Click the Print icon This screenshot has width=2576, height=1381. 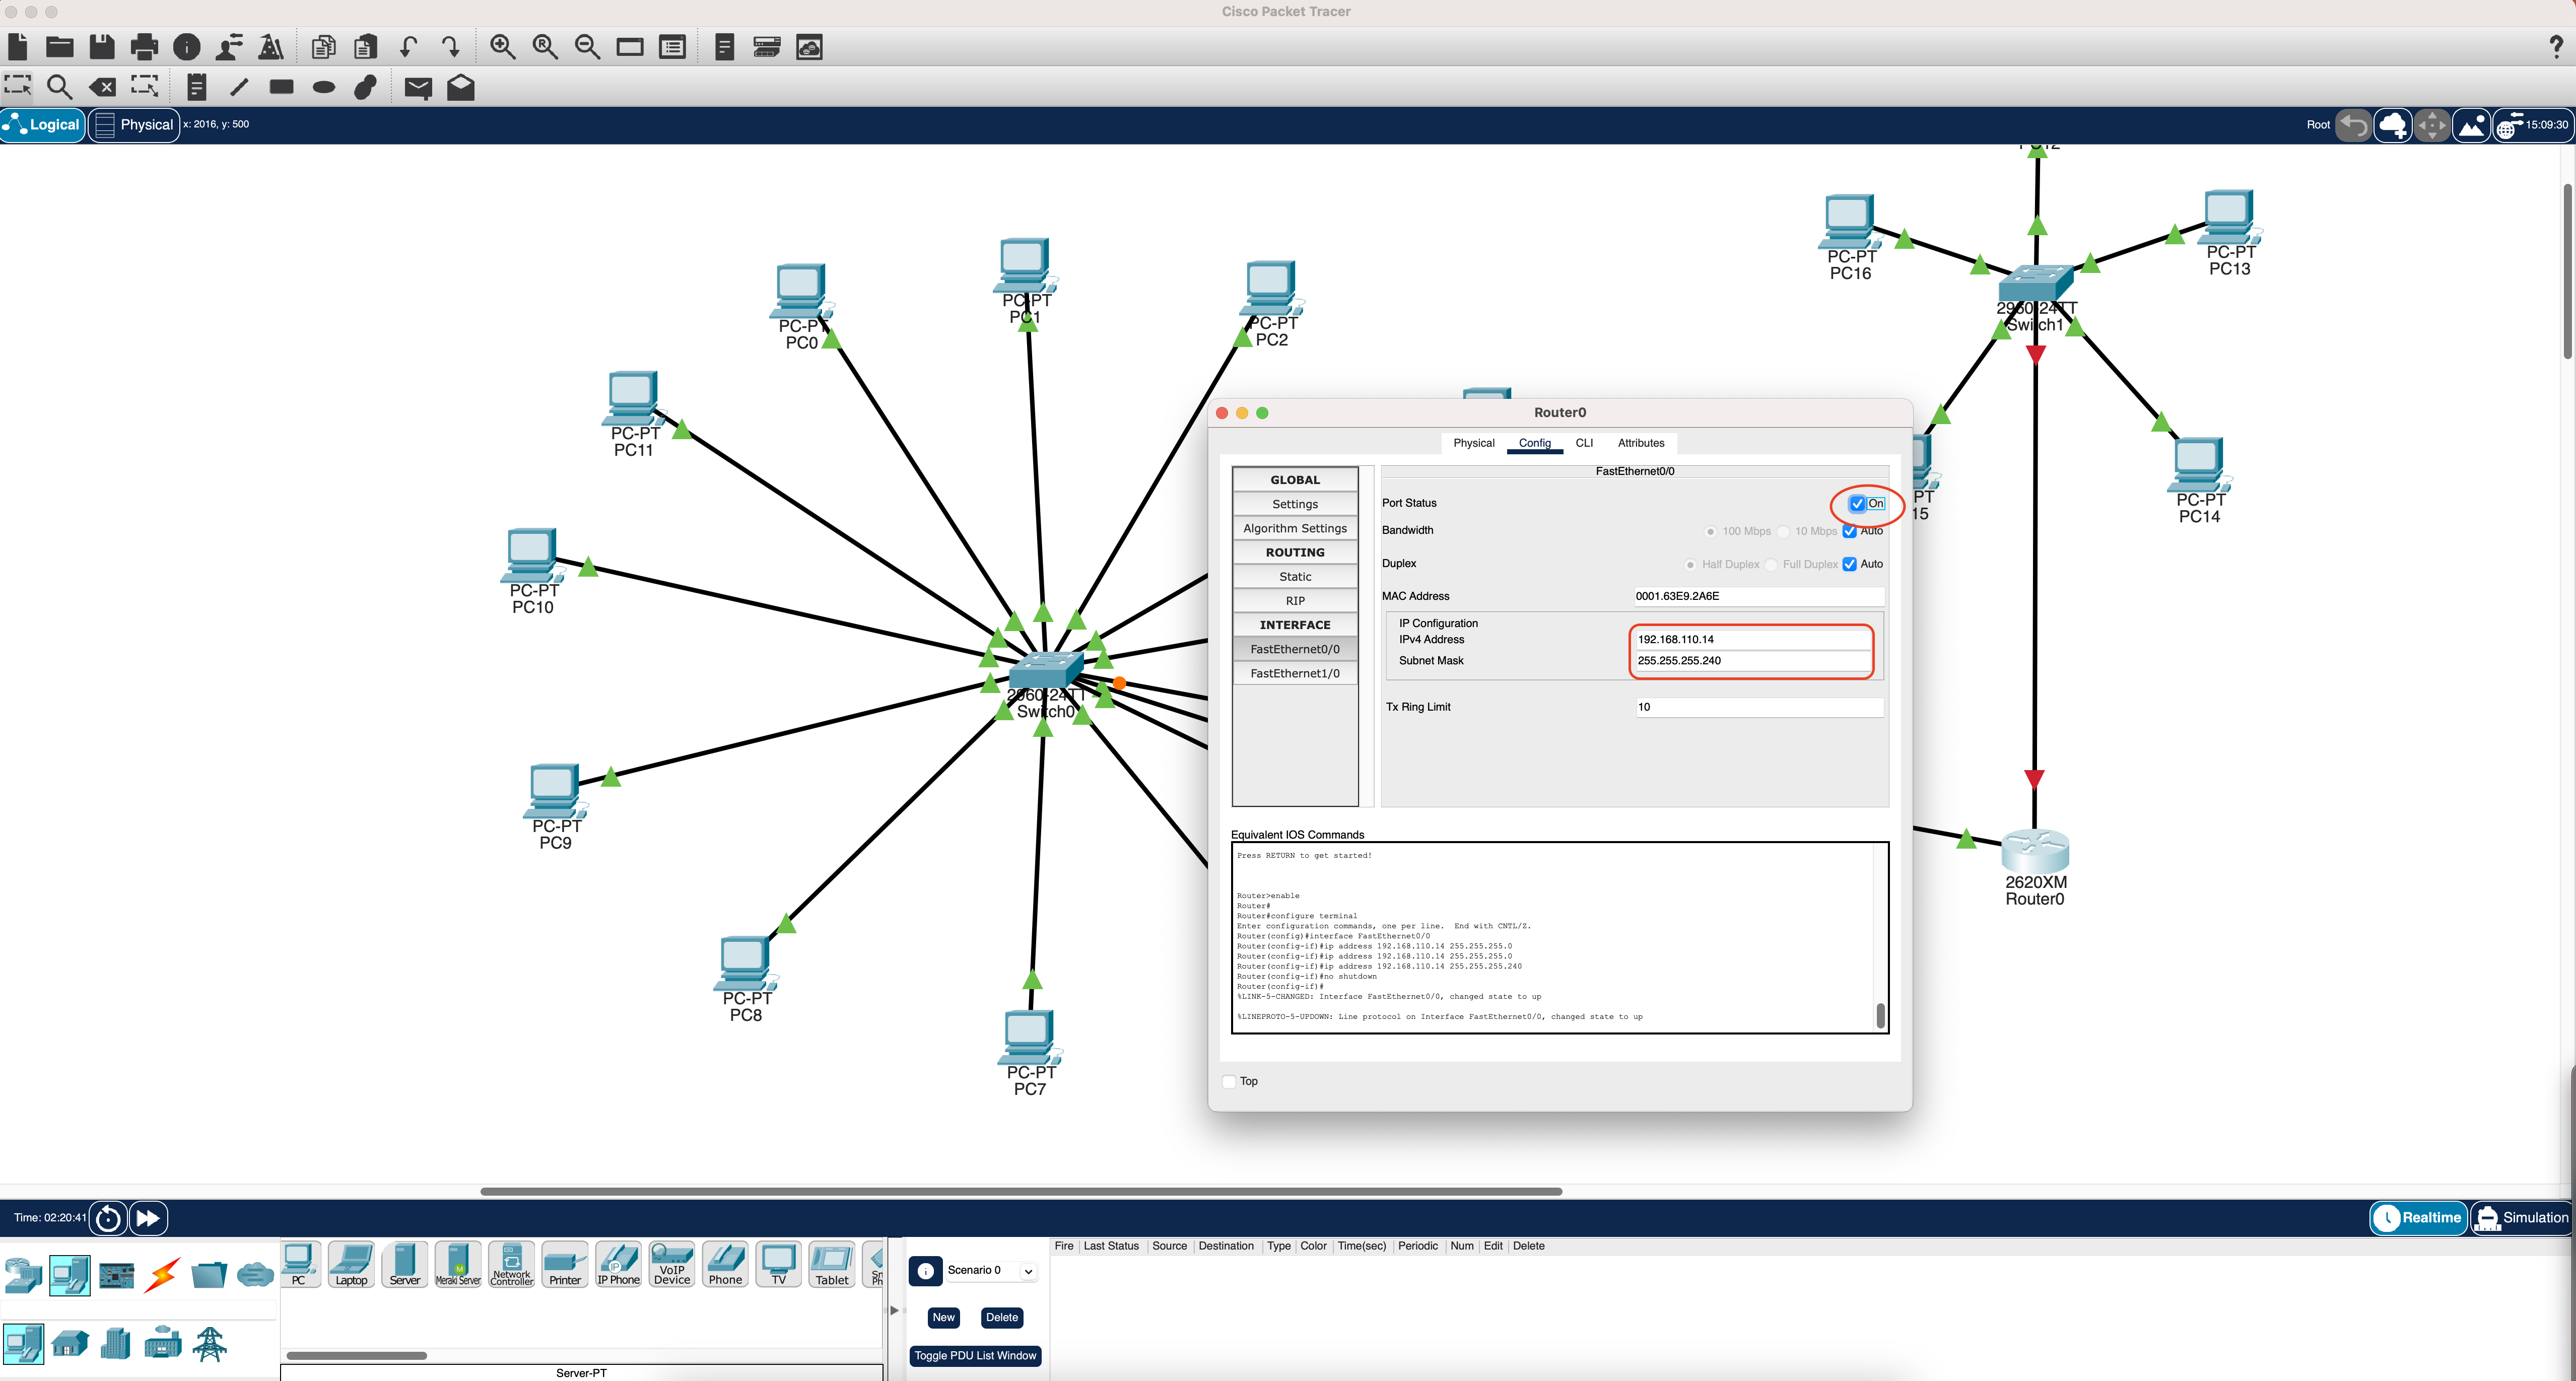pos(145,46)
